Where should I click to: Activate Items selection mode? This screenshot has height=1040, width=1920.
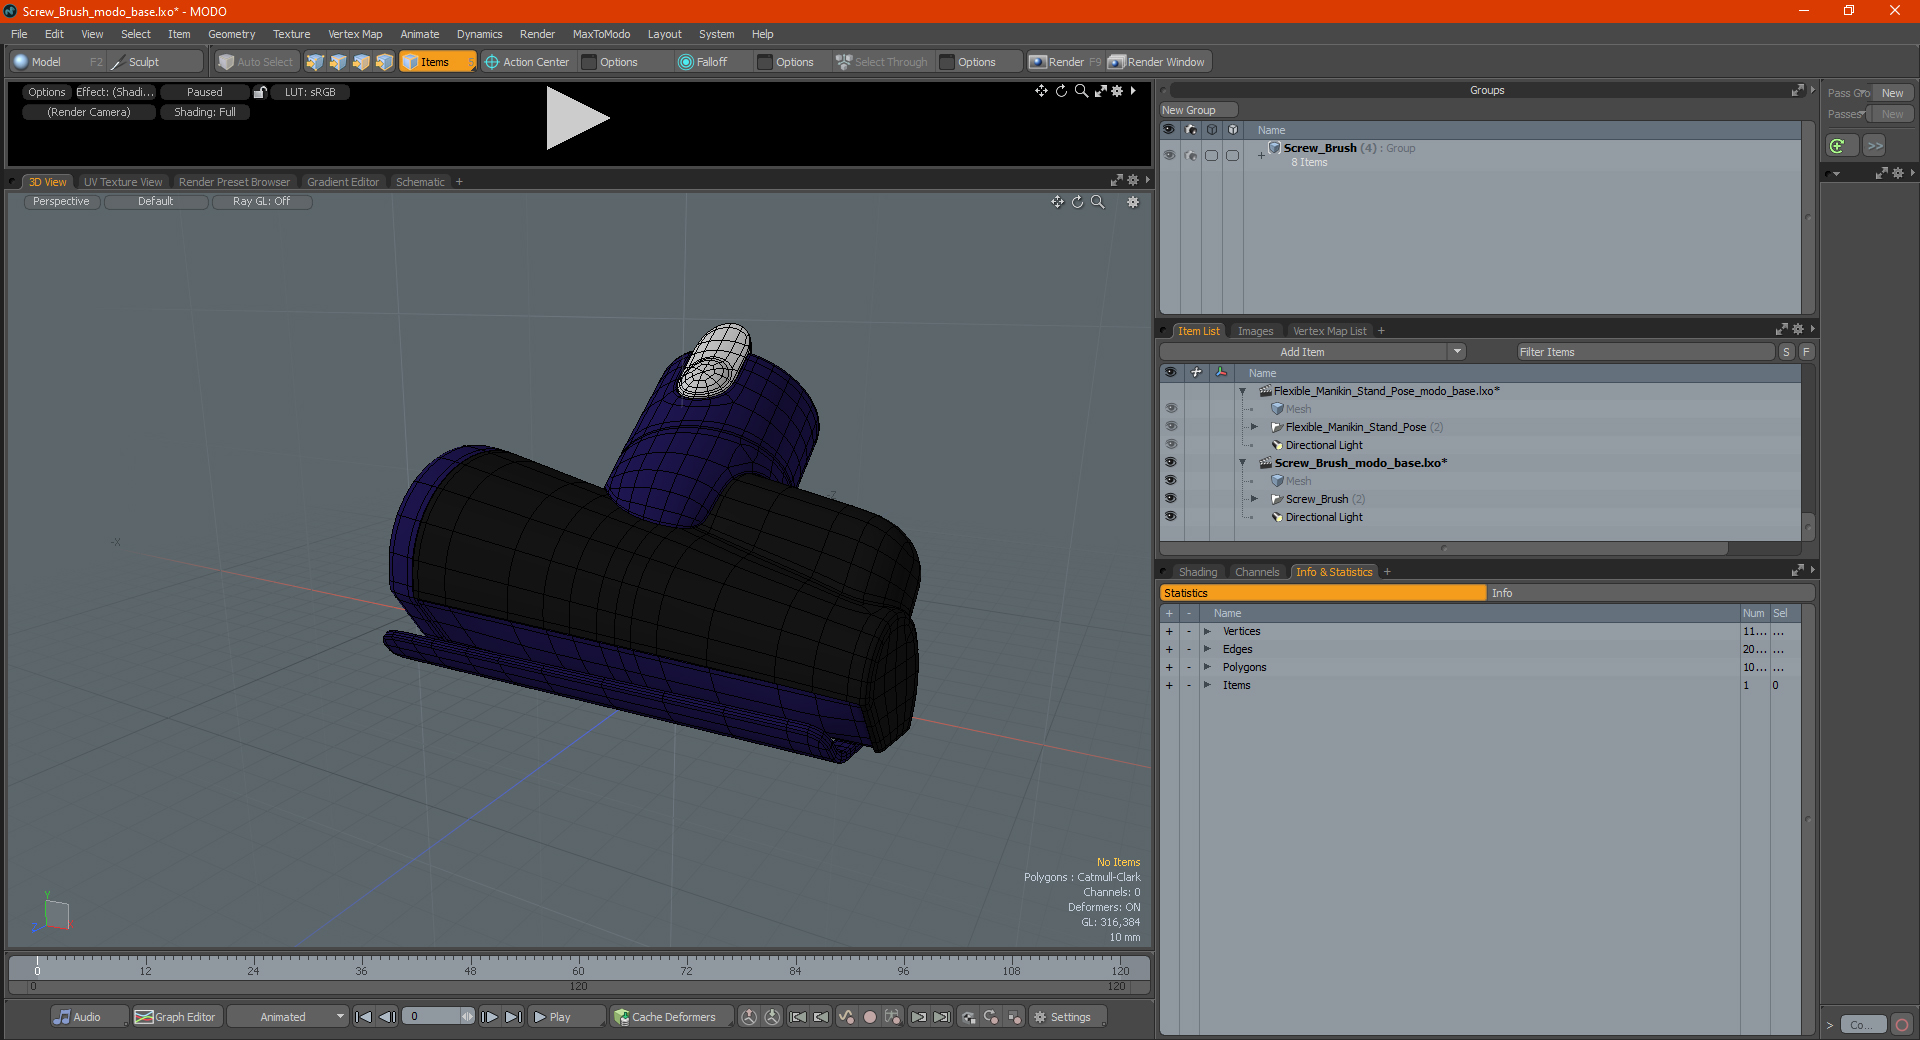(438, 62)
